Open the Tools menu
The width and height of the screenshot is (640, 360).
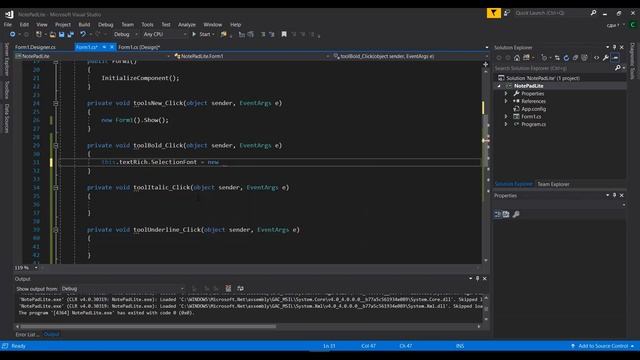[147, 24]
